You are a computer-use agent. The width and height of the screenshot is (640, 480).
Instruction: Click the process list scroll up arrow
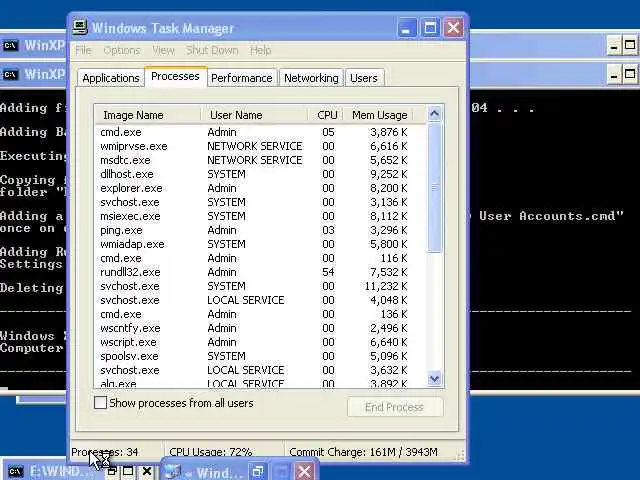click(x=434, y=114)
